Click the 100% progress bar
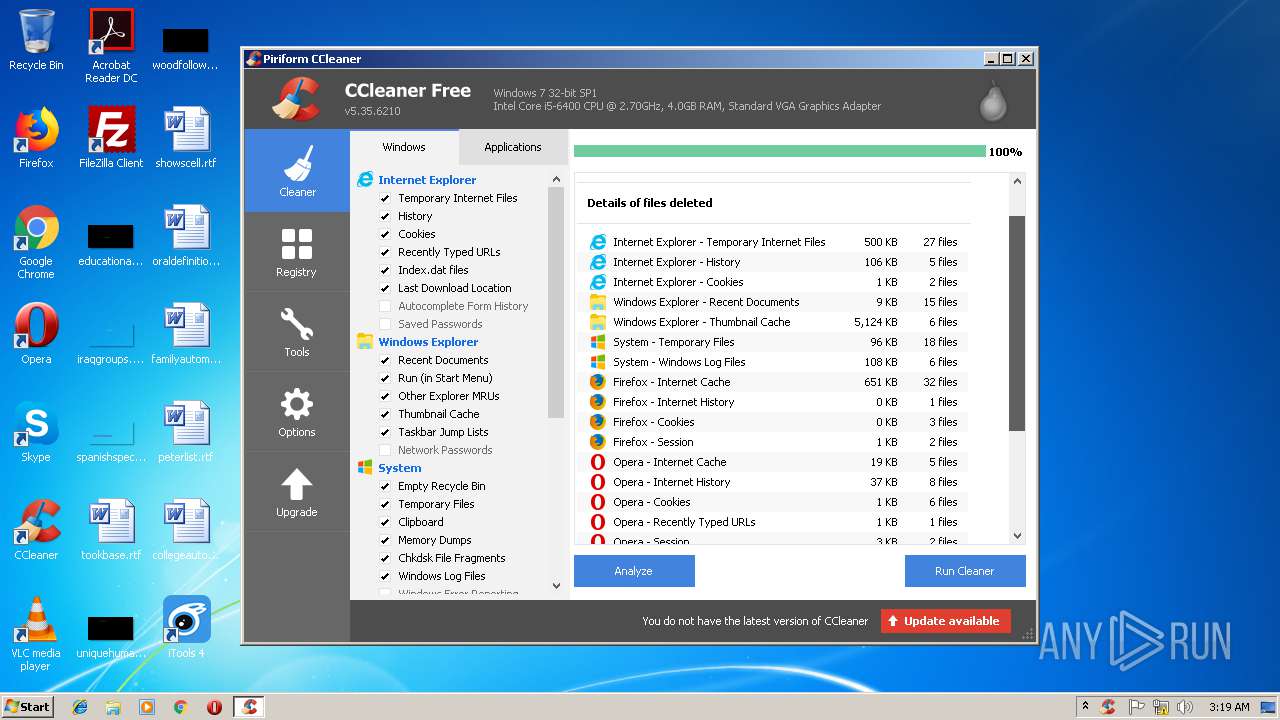Screen dimensions: 1280x720 point(780,152)
